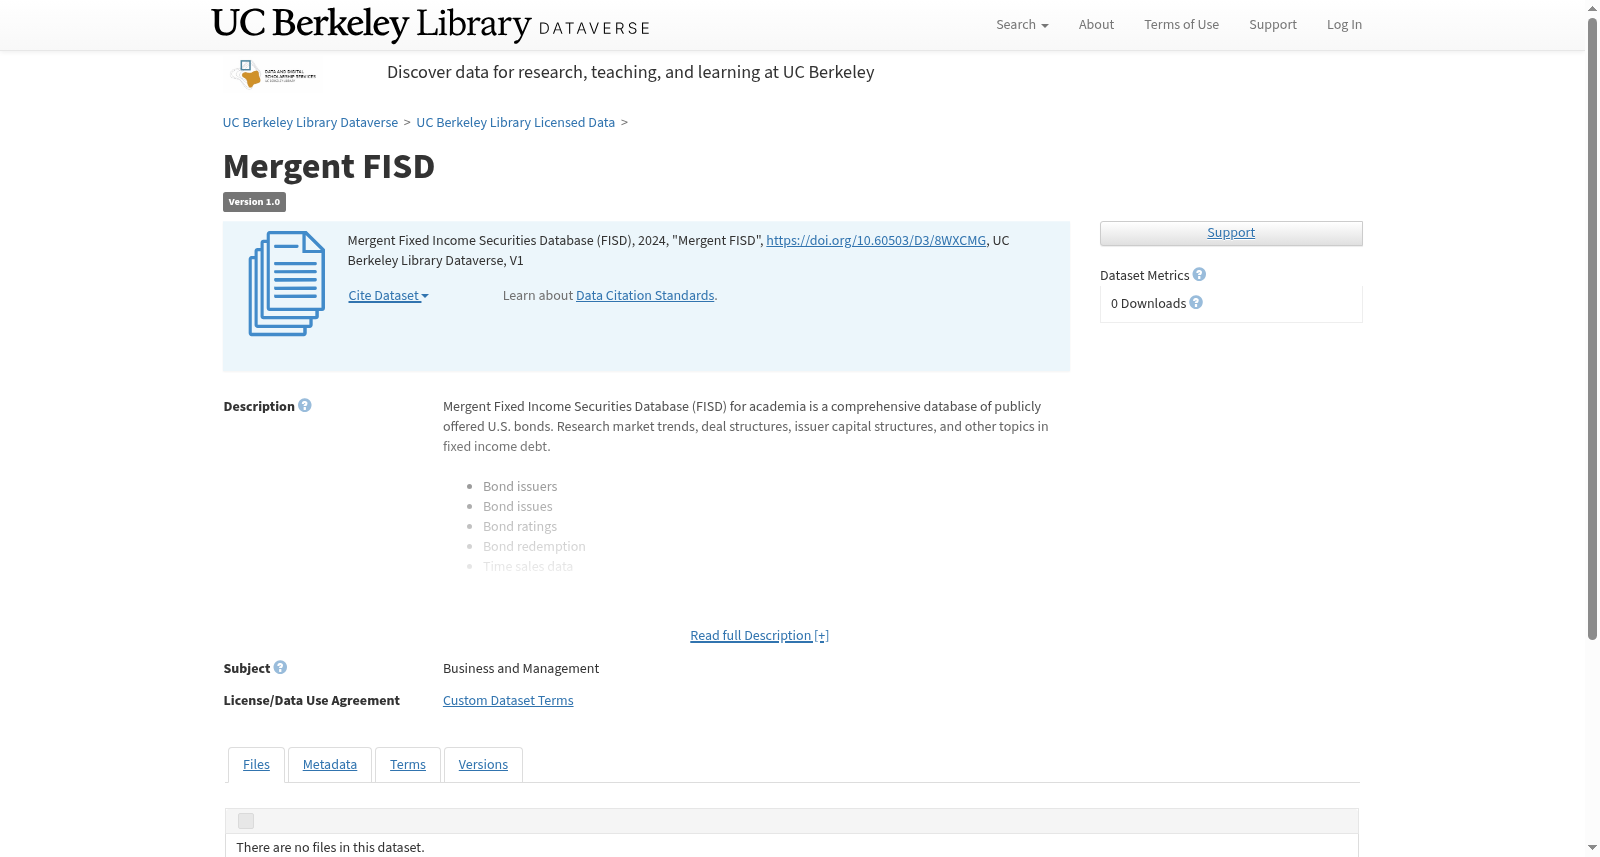Show help for Dataset Metrics
The image size is (1600, 857).
tap(1199, 275)
